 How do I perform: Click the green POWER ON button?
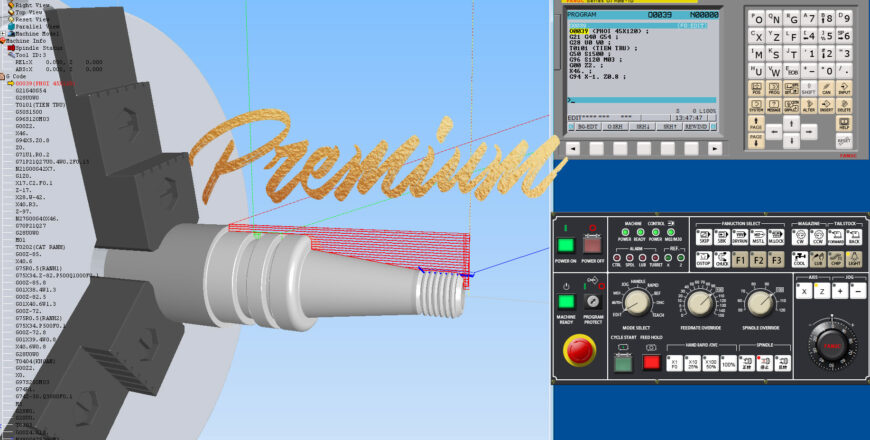point(565,245)
